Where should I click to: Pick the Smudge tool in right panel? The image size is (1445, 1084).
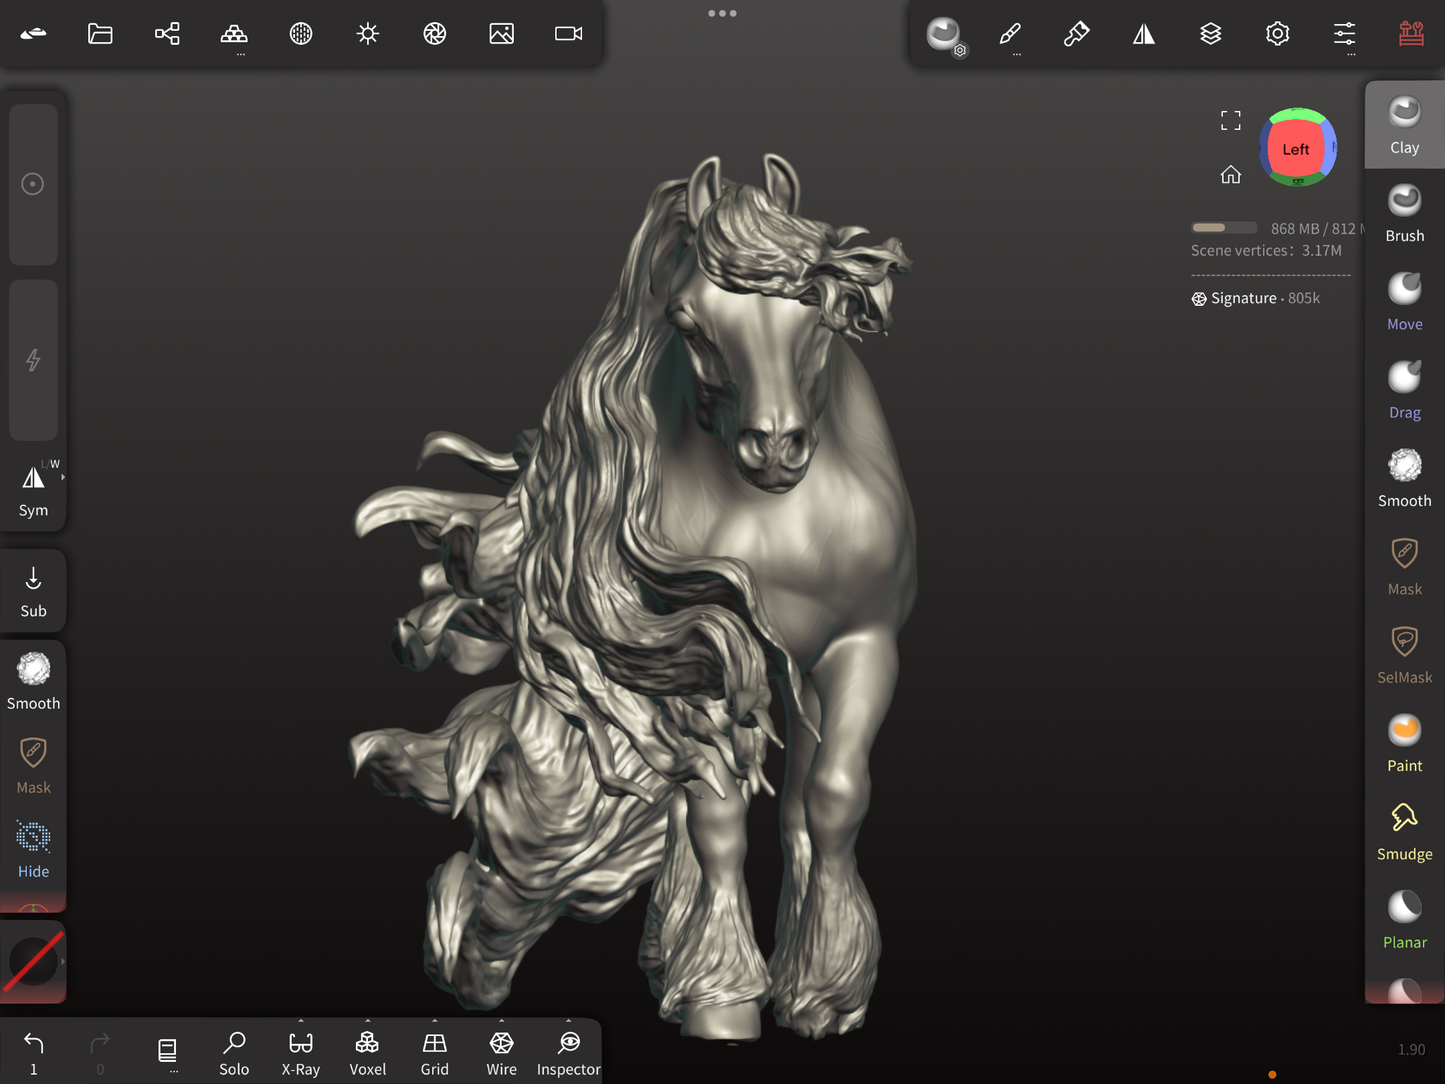point(1404,831)
